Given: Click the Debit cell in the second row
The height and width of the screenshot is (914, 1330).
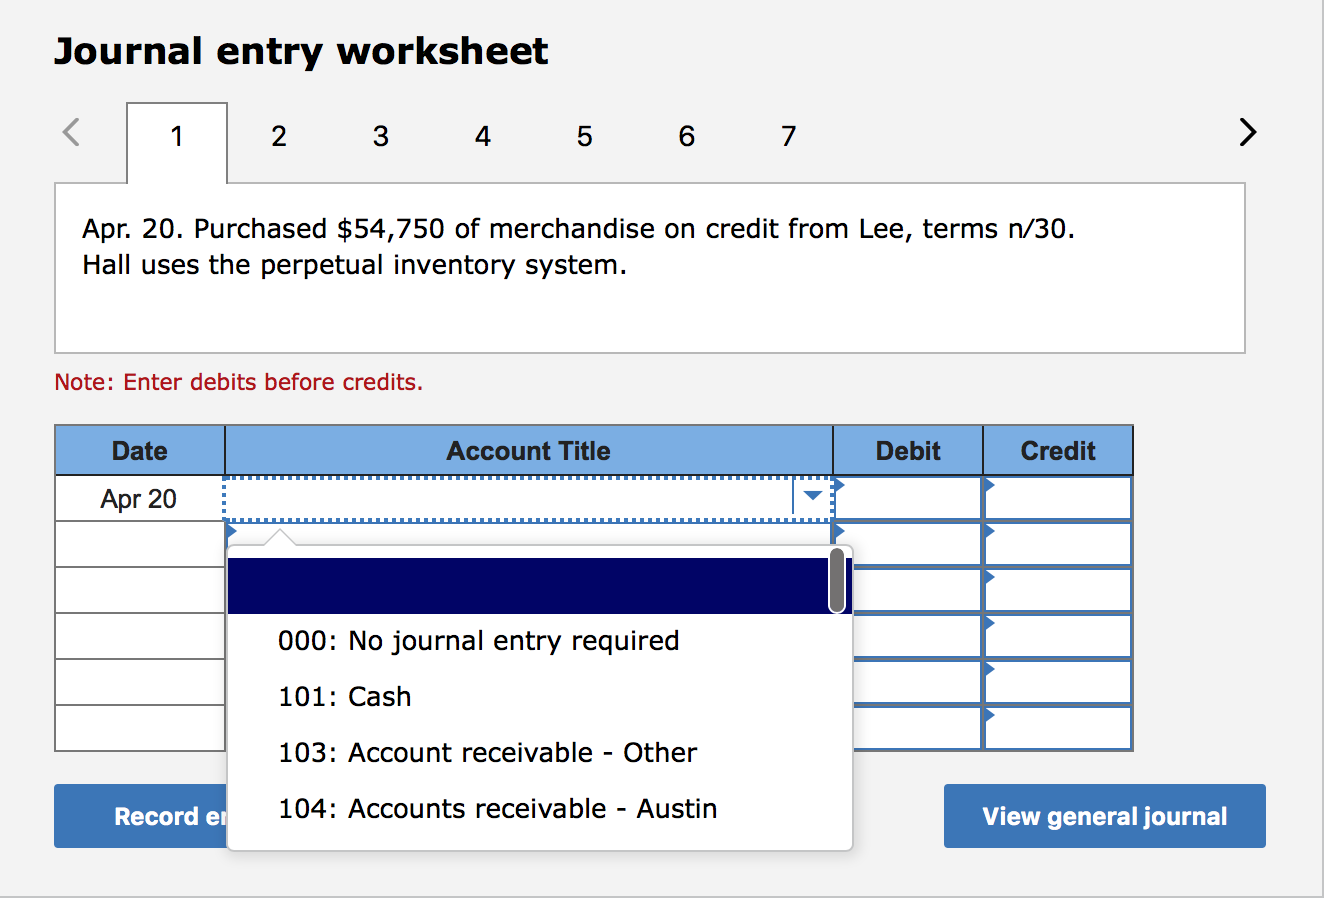Looking at the screenshot, I should click(908, 544).
